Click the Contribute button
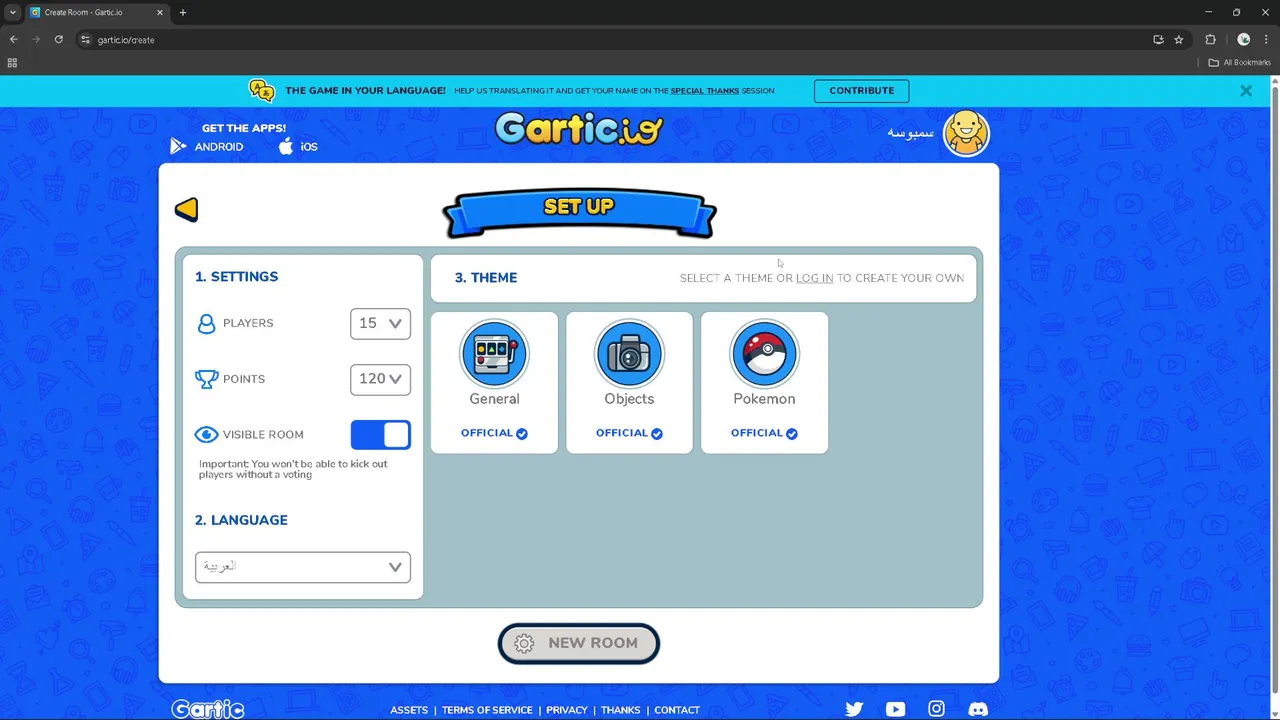Screen dimensions: 1280x720 point(862,90)
